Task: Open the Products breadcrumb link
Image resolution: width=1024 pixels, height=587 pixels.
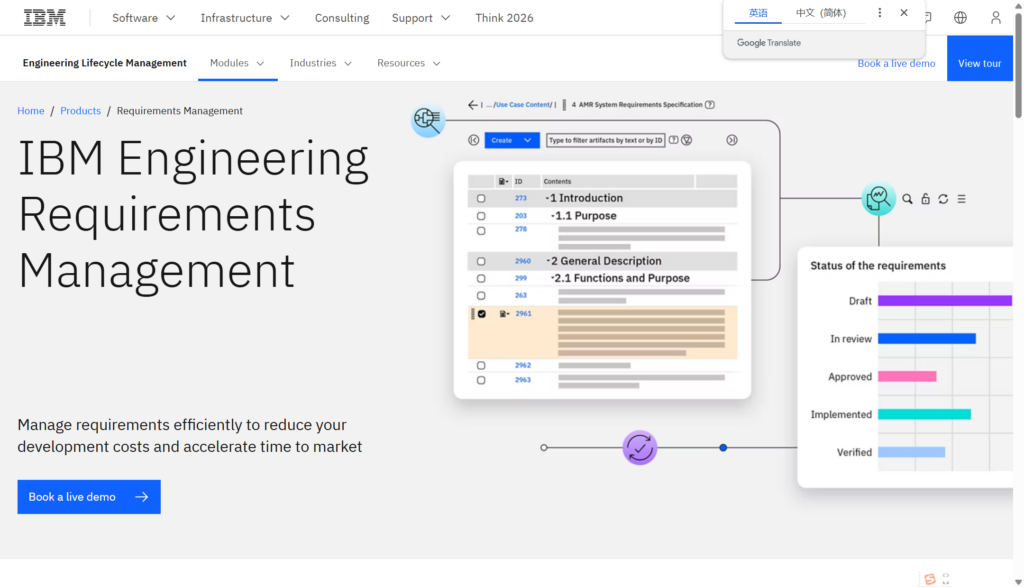Action: pos(80,111)
